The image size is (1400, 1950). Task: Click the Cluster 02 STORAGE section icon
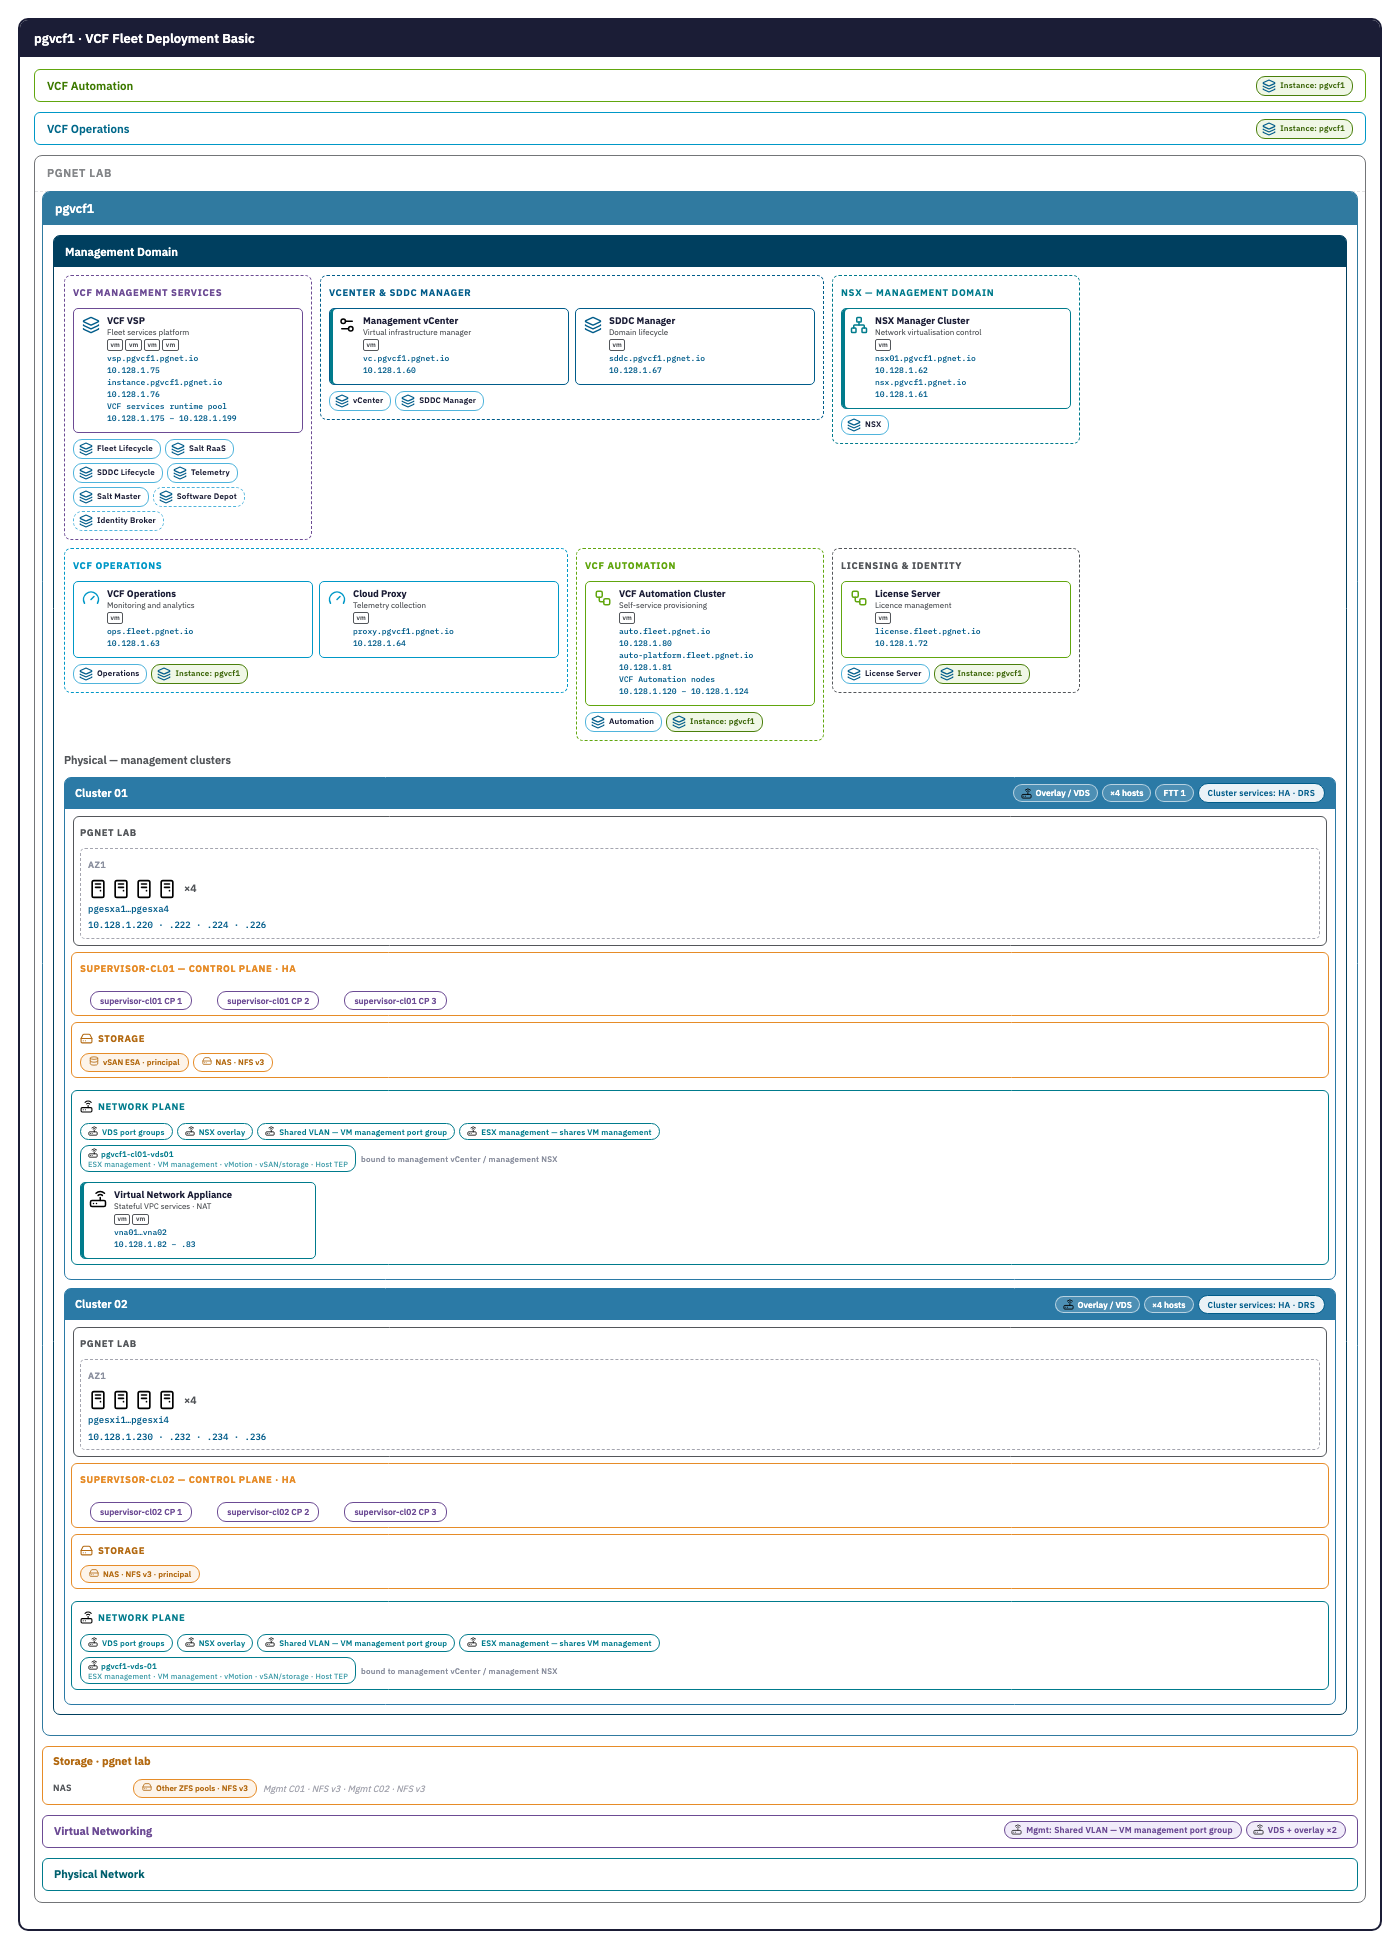point(87,1551)
